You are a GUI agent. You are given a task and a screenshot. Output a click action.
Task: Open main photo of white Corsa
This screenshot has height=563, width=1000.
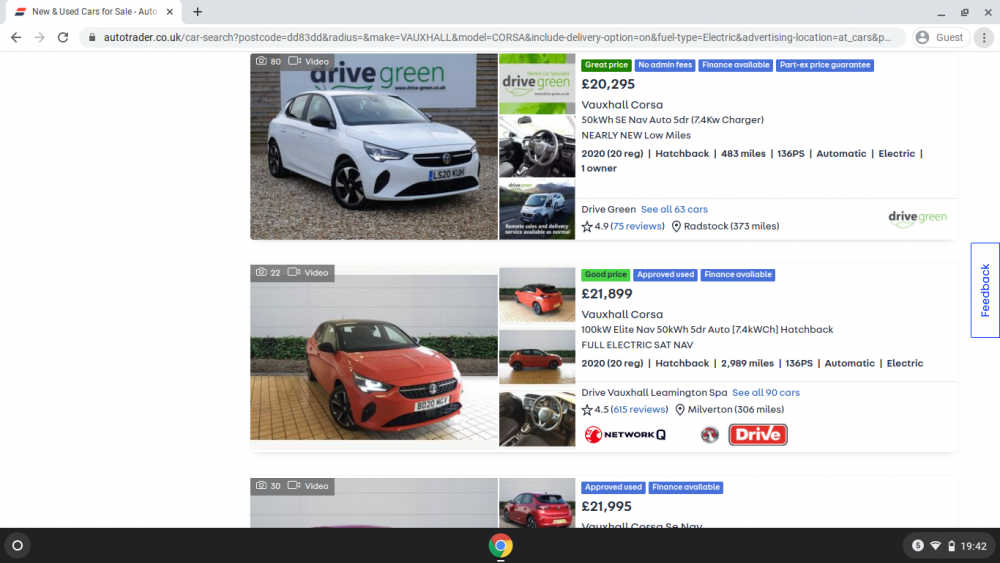click(374, 147)
